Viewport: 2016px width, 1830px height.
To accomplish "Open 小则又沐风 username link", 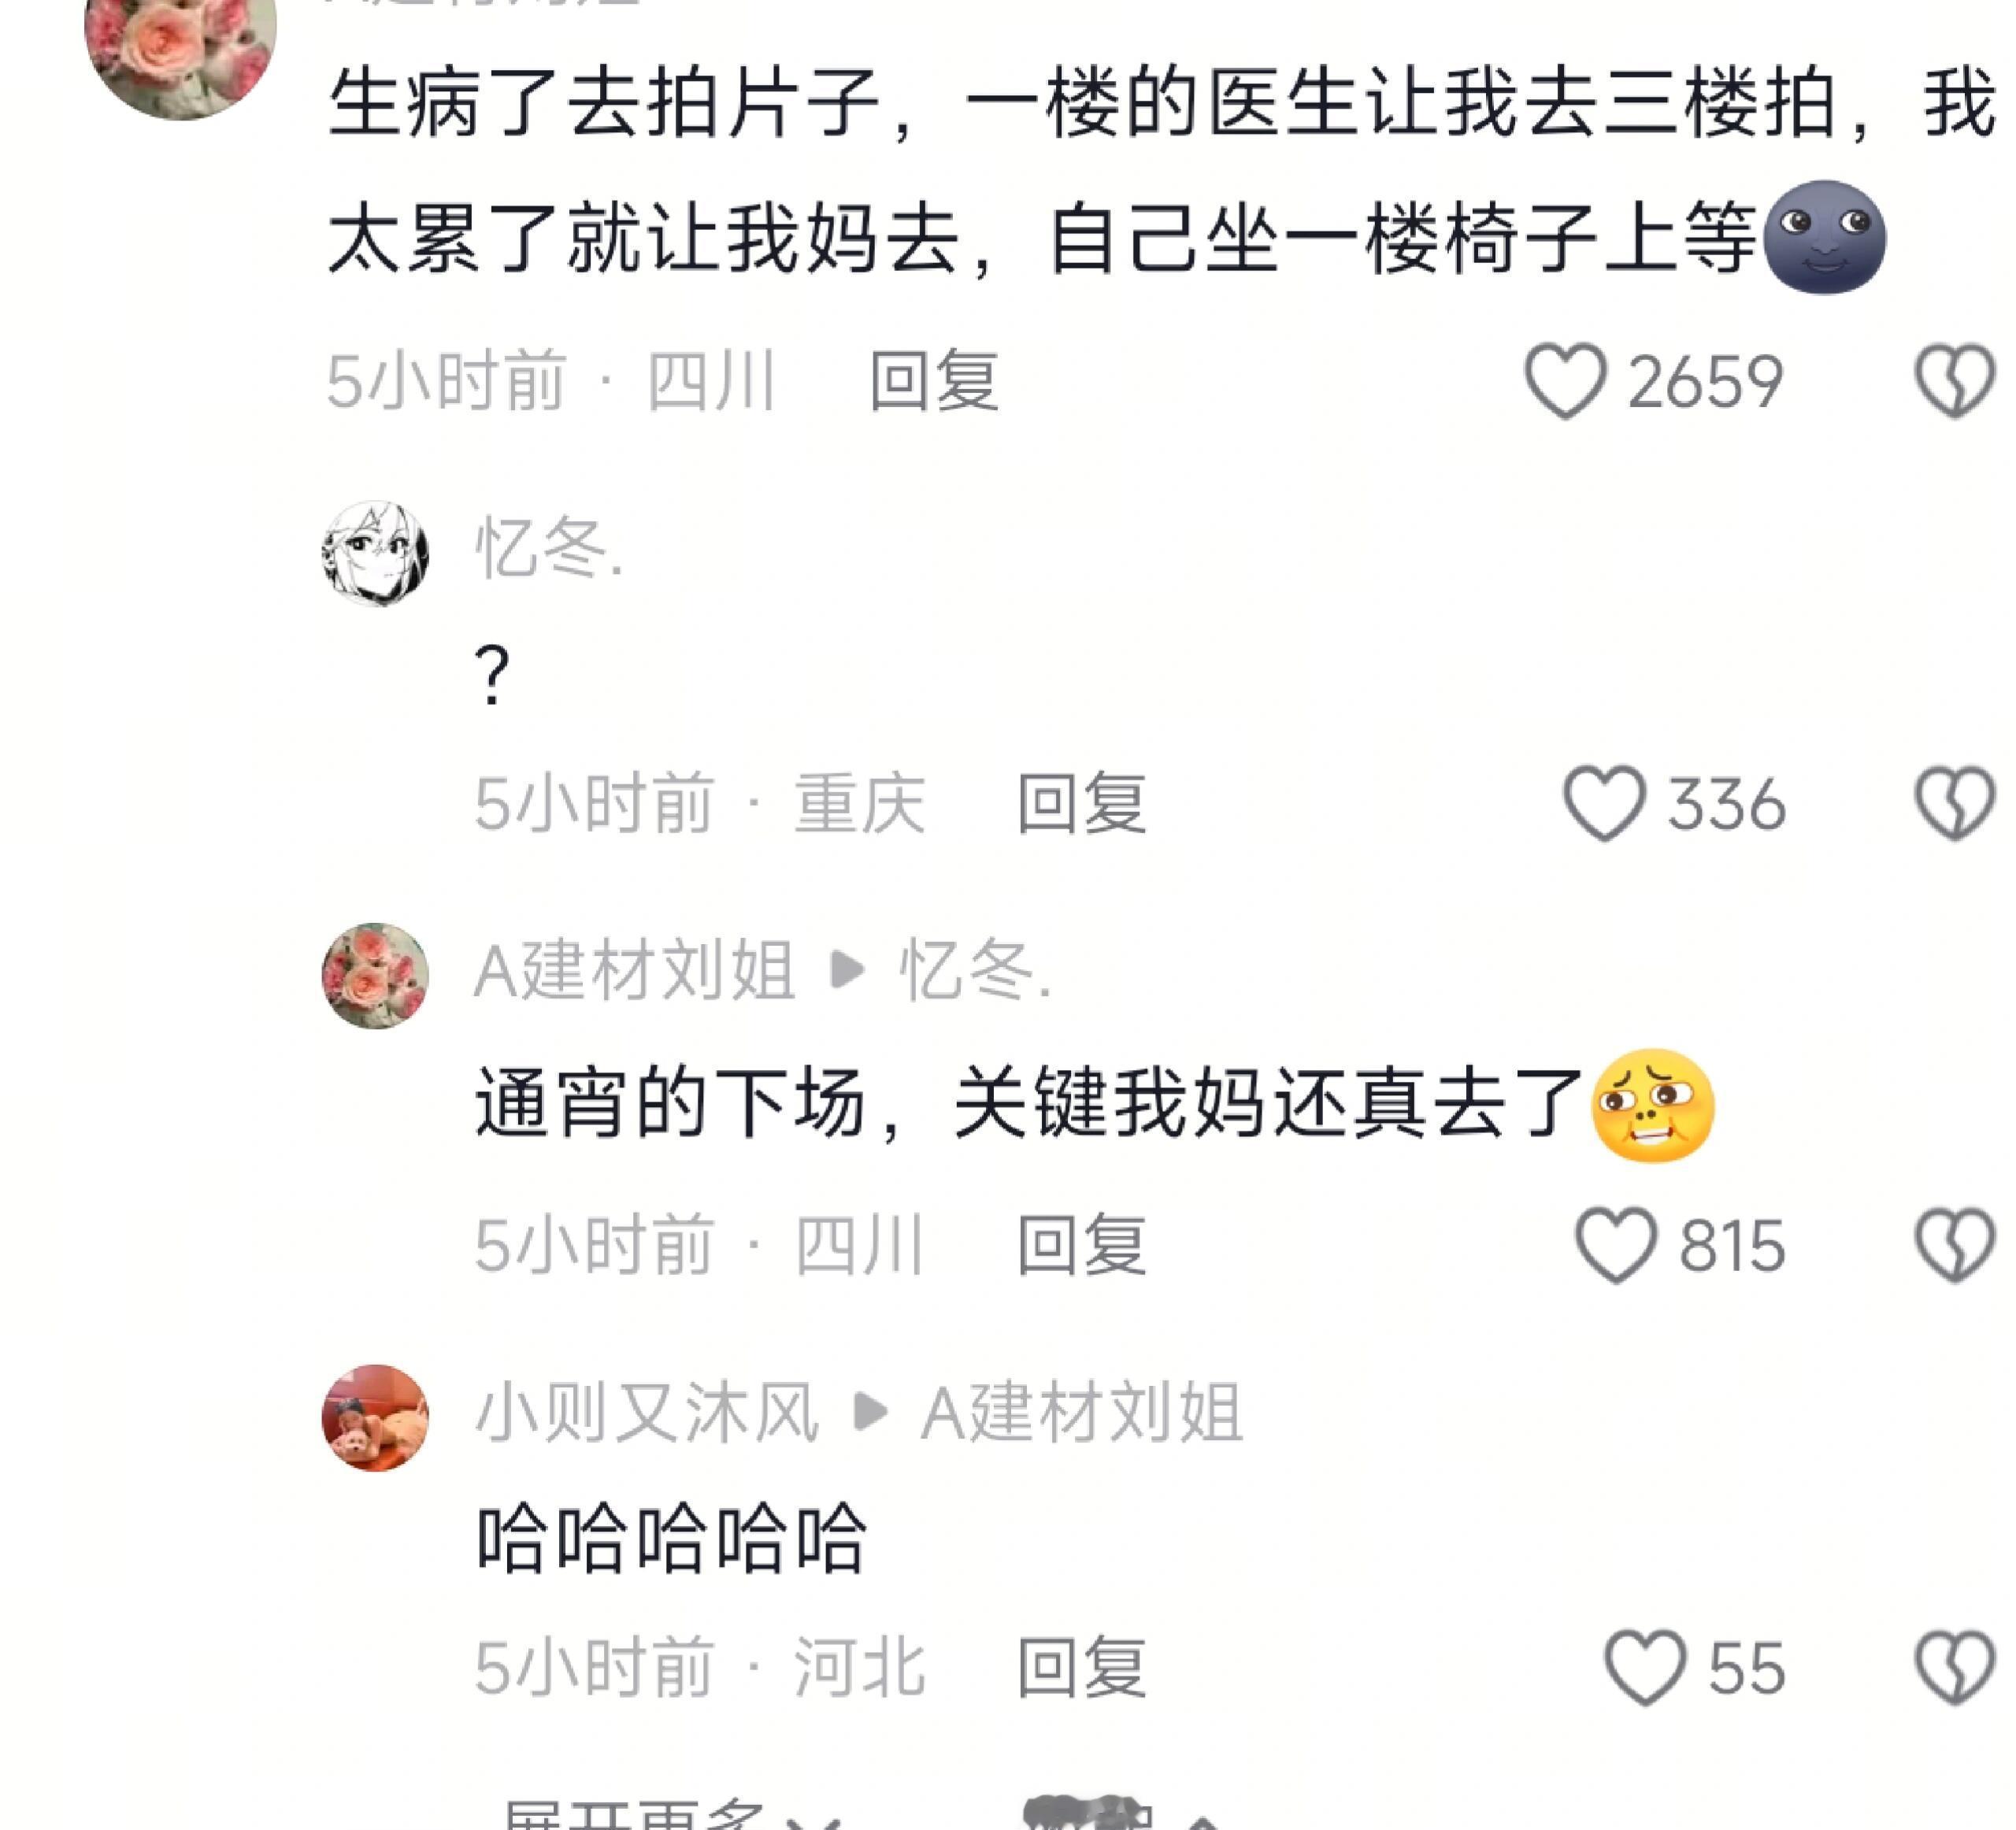I will [x=647, y=1413].
